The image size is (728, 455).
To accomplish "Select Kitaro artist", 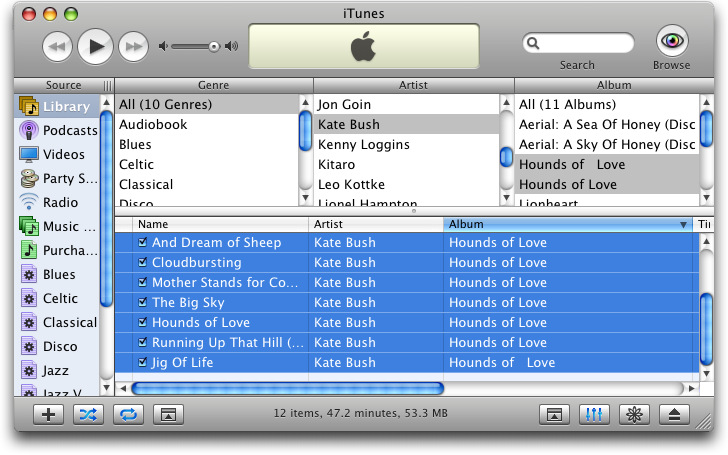I will pos(406,164).
